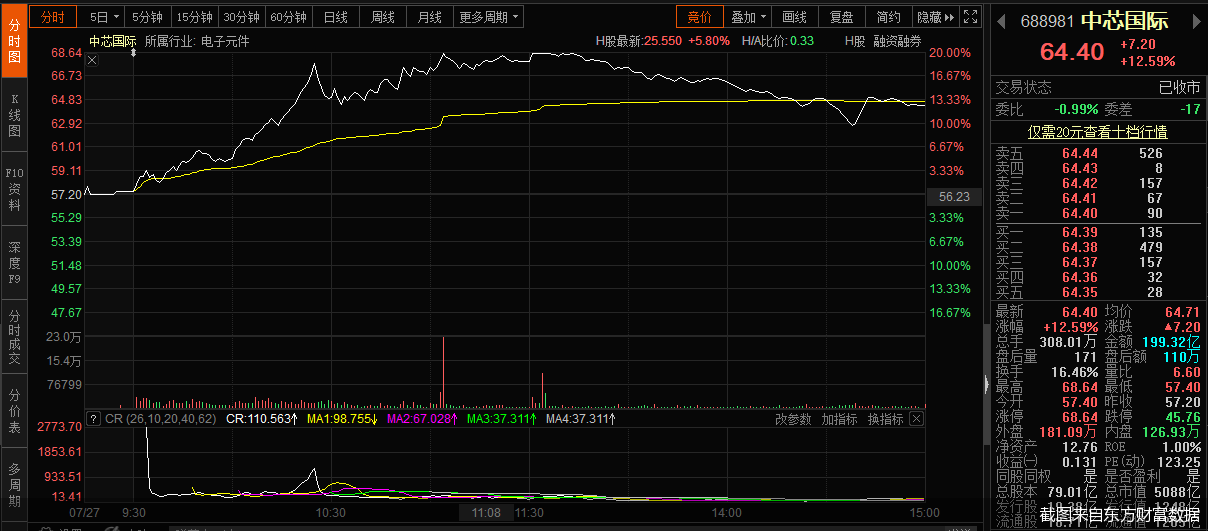This screenshot has width=1208, height=531.
Task: Toggle the 简约 simple mode
Action: click(888, 17)
